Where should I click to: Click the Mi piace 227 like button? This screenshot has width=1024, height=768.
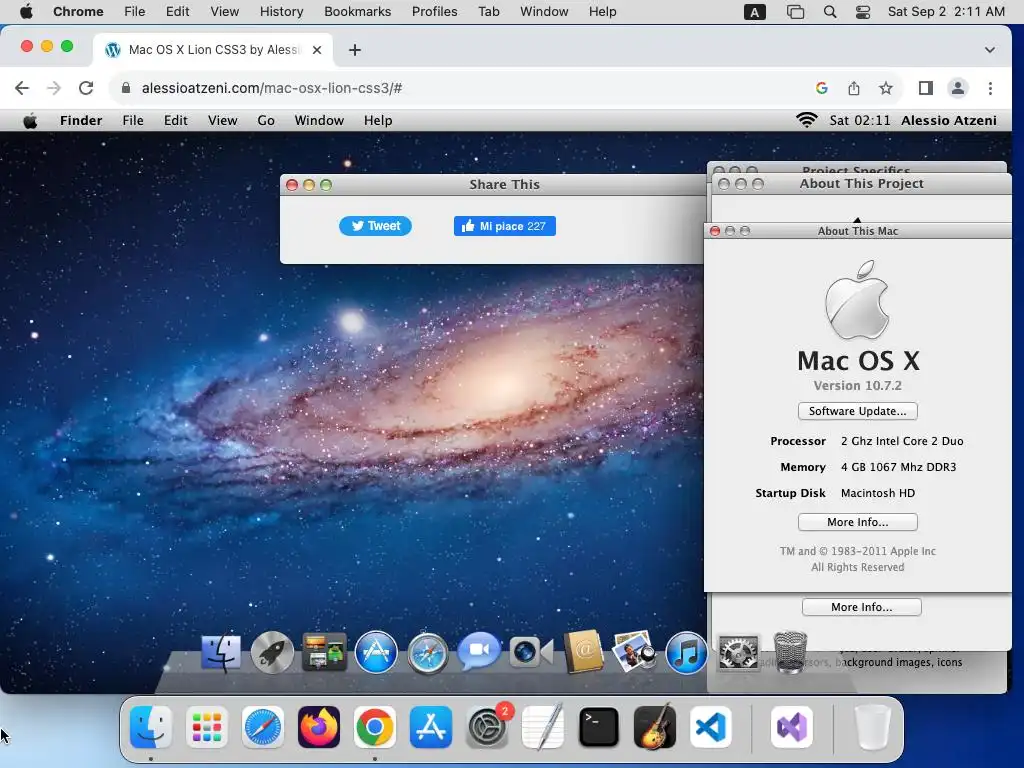pyautogui.click(x=505, y=226)
